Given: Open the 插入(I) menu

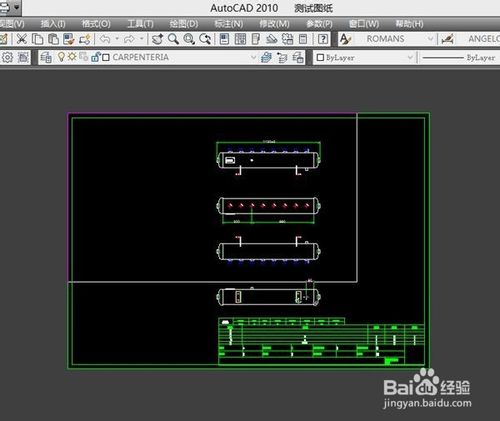Looking at the screenshot, I should tap(53, 24).
